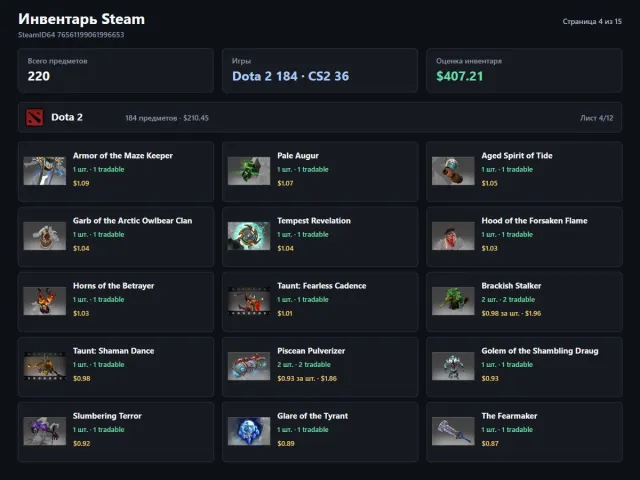Viewport: 640px width, 480px height.
Task: Click the inventory value $407.21
Action: pyautogui.click(x=459, y=76)
